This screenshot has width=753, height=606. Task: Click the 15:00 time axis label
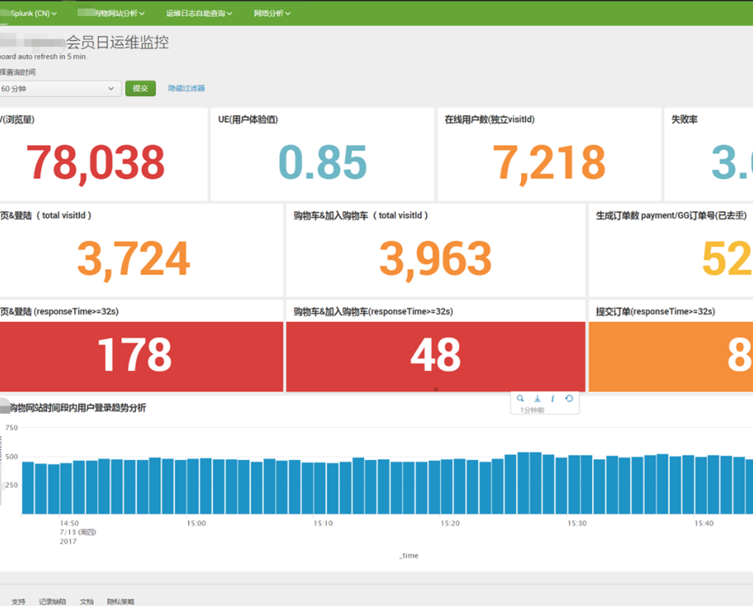(x=196, y=523)
